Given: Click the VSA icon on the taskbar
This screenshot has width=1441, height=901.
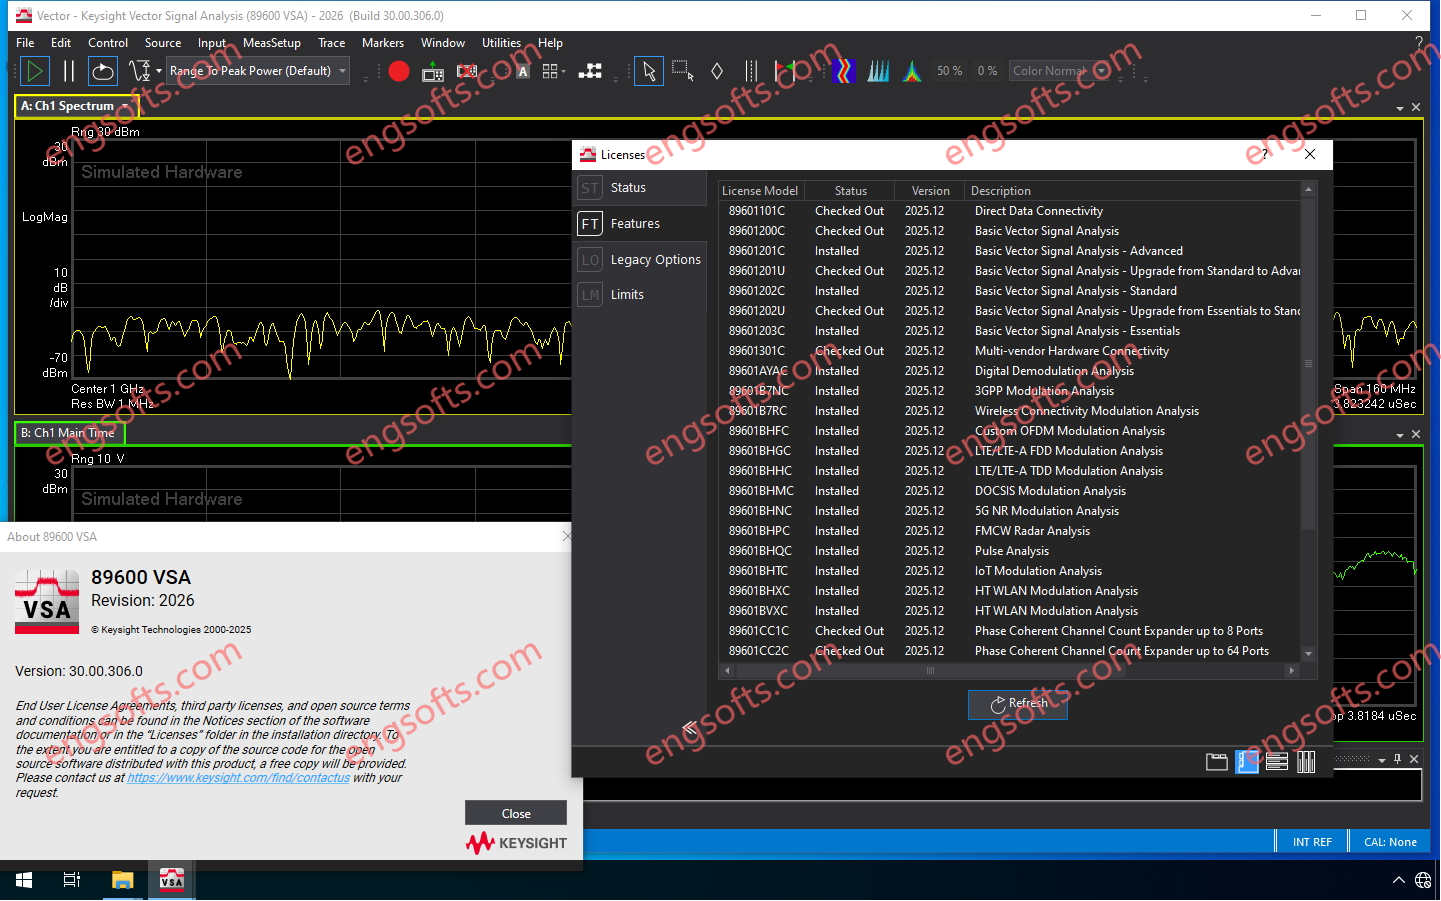Looking at the screenshot, I should (x=170, y=880).
